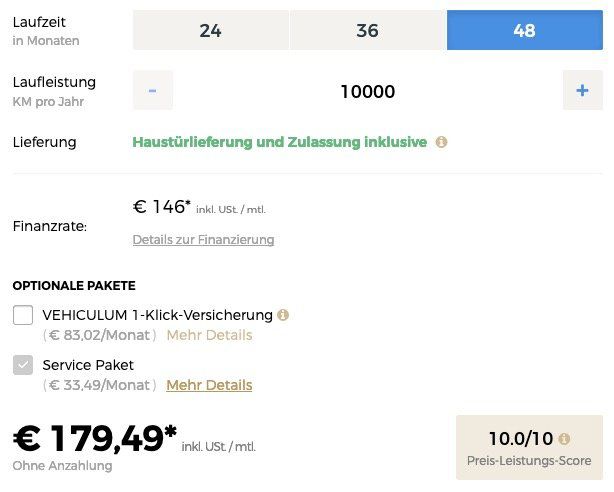Click the € 179,49 monthly total price

[x=95, y=439]
